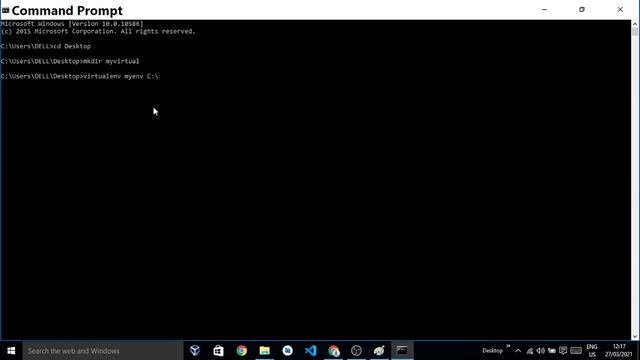The image size is (640, 360).
Task: Open the Desktop toolbar on the taskbar
Action: click(x=492, y=351)
